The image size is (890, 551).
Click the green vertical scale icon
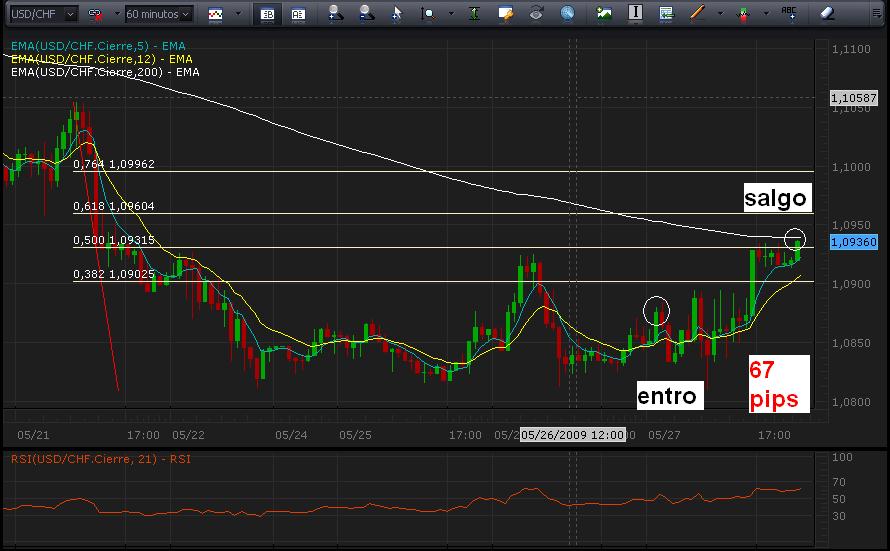pos(473,14)
